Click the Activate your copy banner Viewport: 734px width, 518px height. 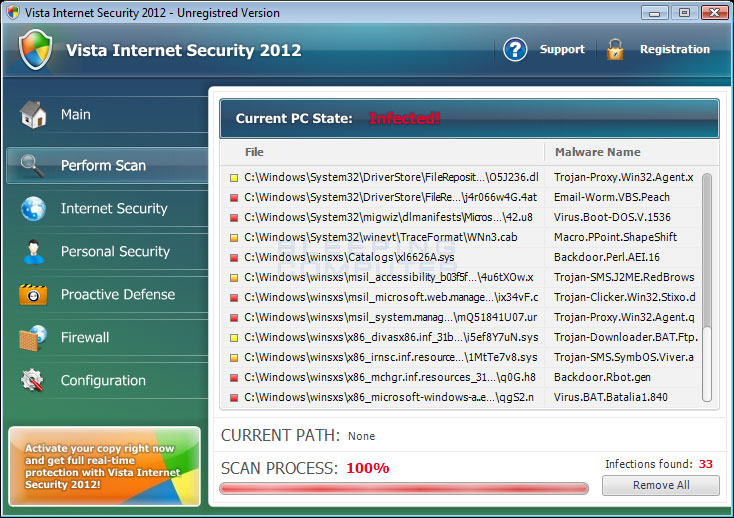tap(104, 466)
